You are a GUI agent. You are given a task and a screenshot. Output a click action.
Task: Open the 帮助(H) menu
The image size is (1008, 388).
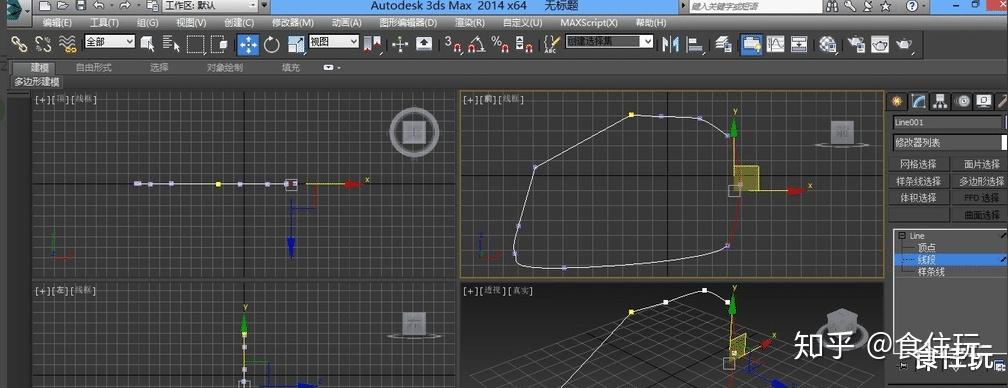click(x=651, y=22)
